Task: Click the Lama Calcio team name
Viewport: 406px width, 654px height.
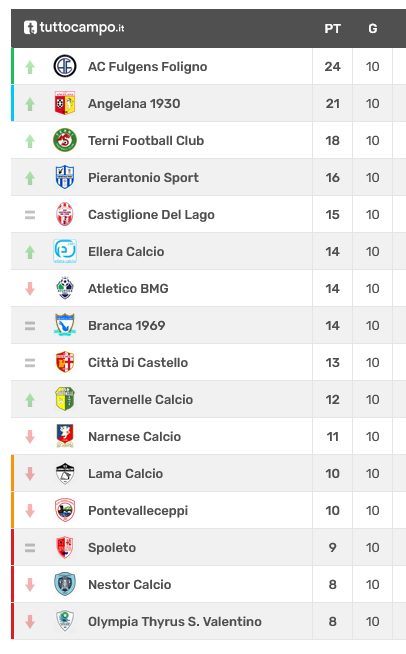Action: click(x=125, y=473)
